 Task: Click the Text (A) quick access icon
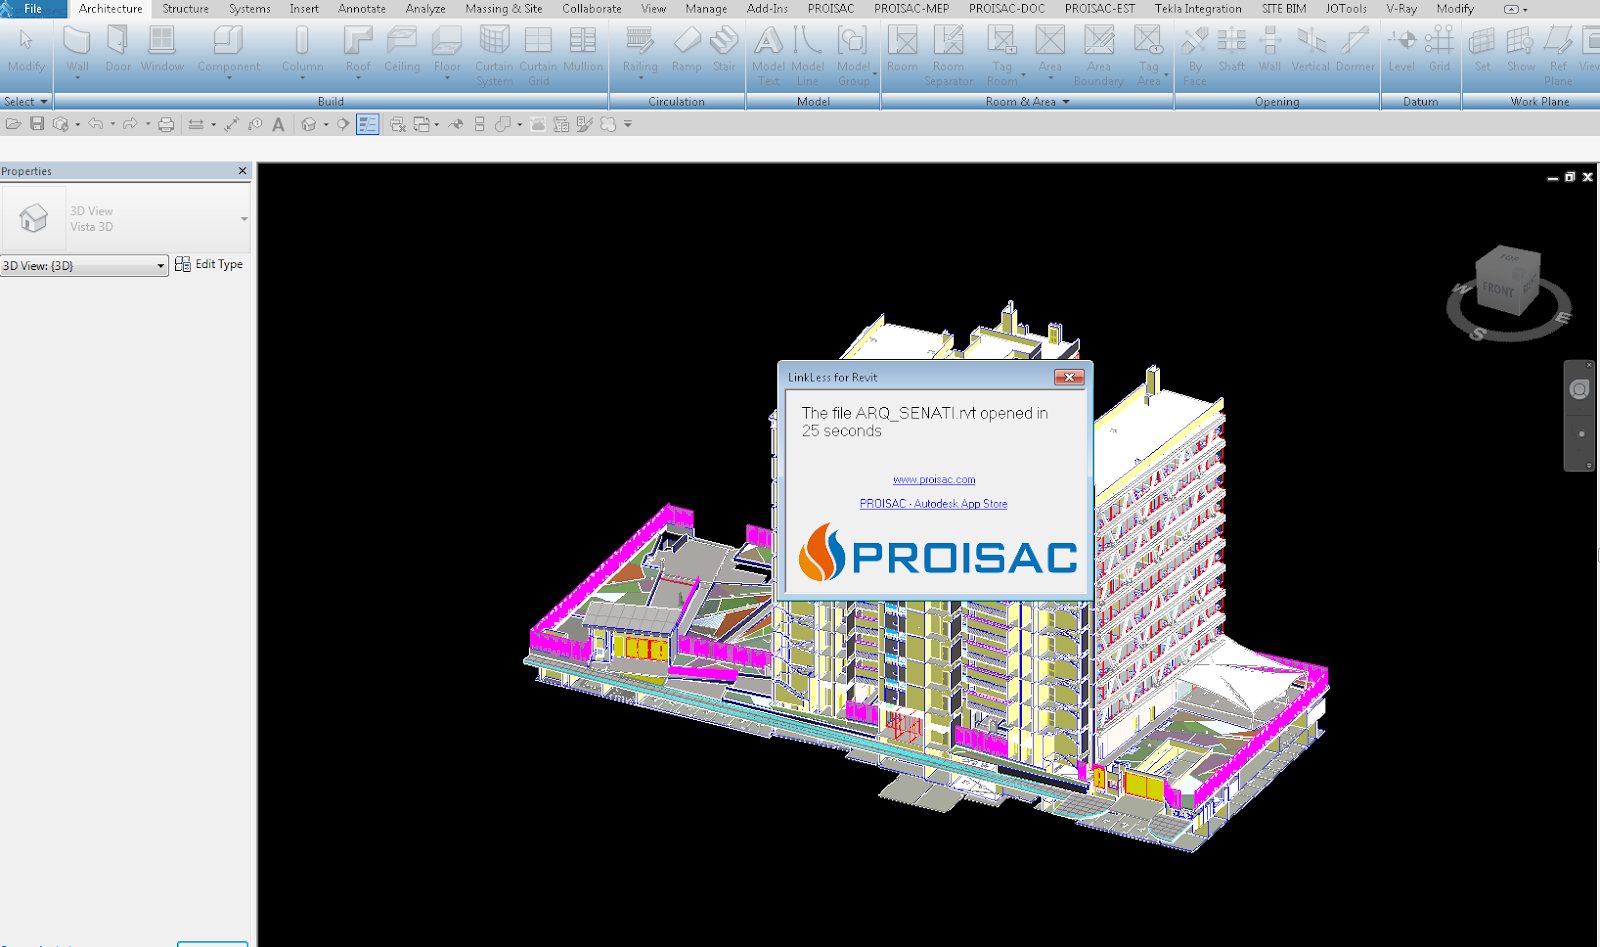(278, 124)
